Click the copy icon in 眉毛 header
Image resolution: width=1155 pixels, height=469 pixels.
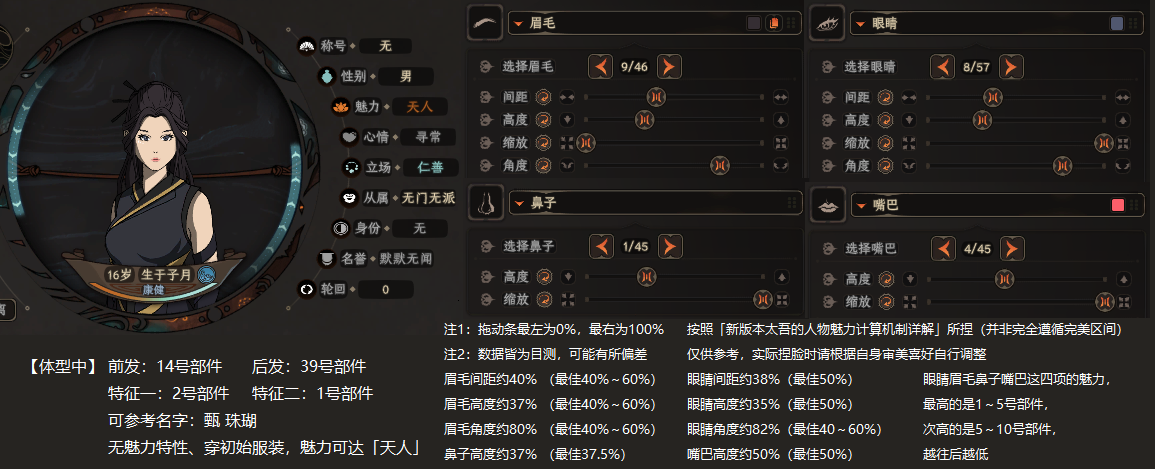coord(773,23)
